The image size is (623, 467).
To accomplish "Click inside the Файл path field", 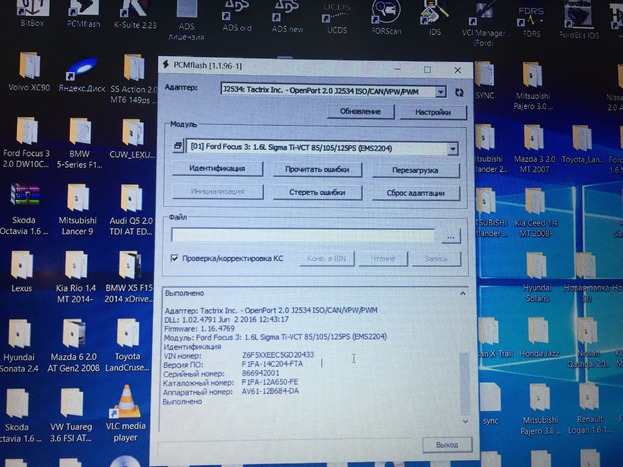I will pyautogui.click(x=302, y=235).
